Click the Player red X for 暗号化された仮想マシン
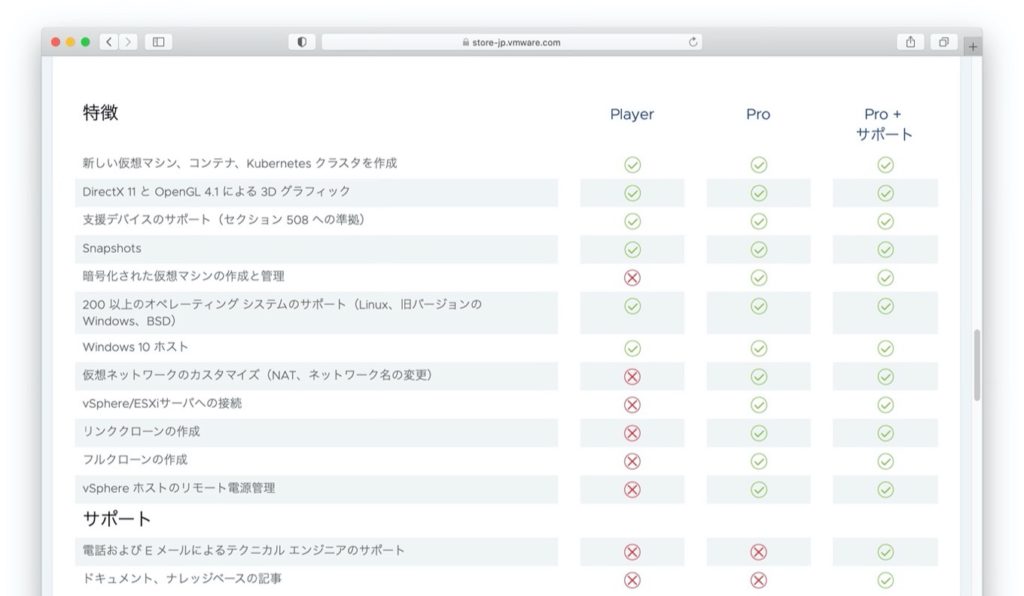Screen dimensions: 1024x596 pos(632,277)
